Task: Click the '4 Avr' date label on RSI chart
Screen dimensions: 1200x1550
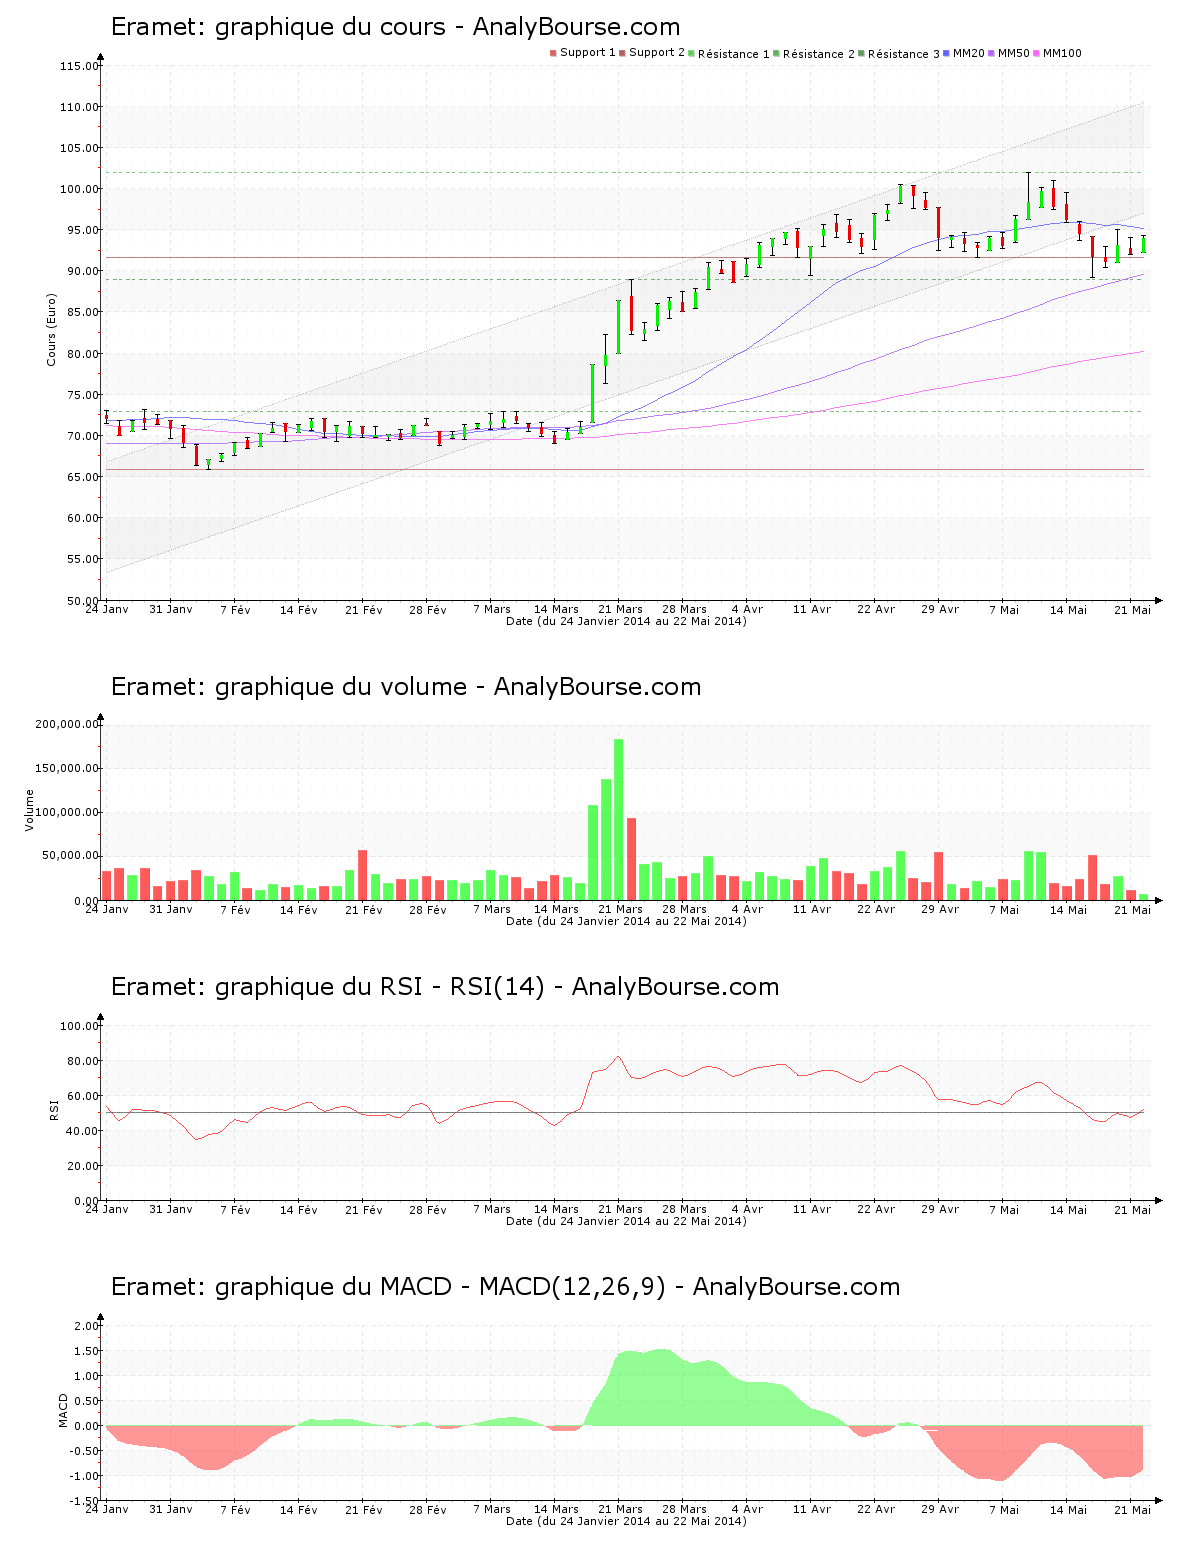Action: coord(747,1209)
